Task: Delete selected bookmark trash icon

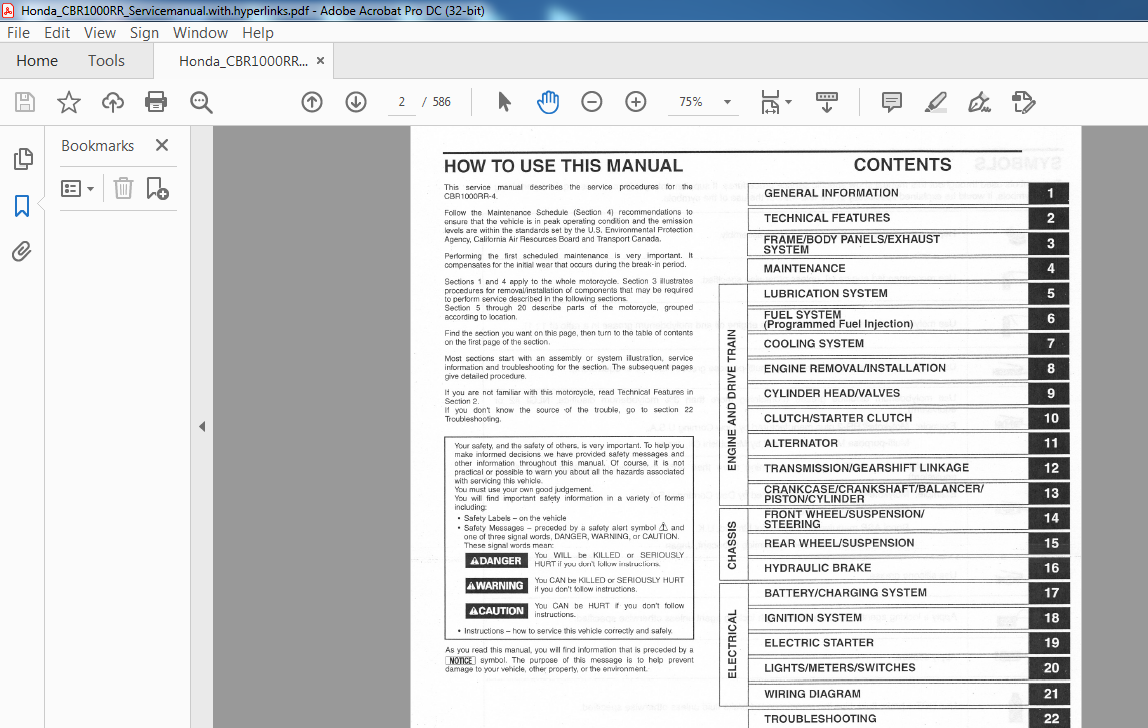Action: (x=123, y=188)
